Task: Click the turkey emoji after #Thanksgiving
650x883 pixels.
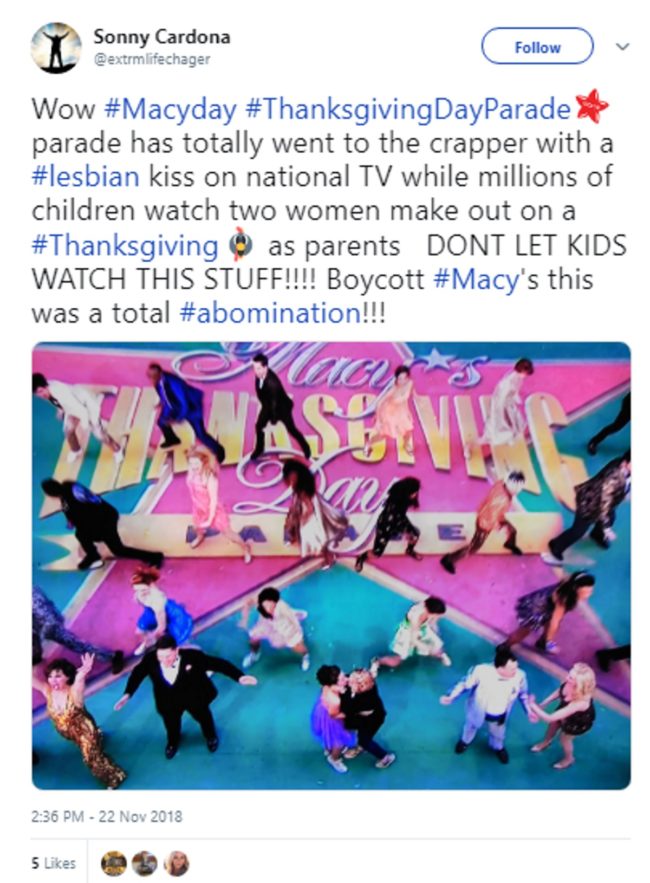Action: (x=242, y=246)
